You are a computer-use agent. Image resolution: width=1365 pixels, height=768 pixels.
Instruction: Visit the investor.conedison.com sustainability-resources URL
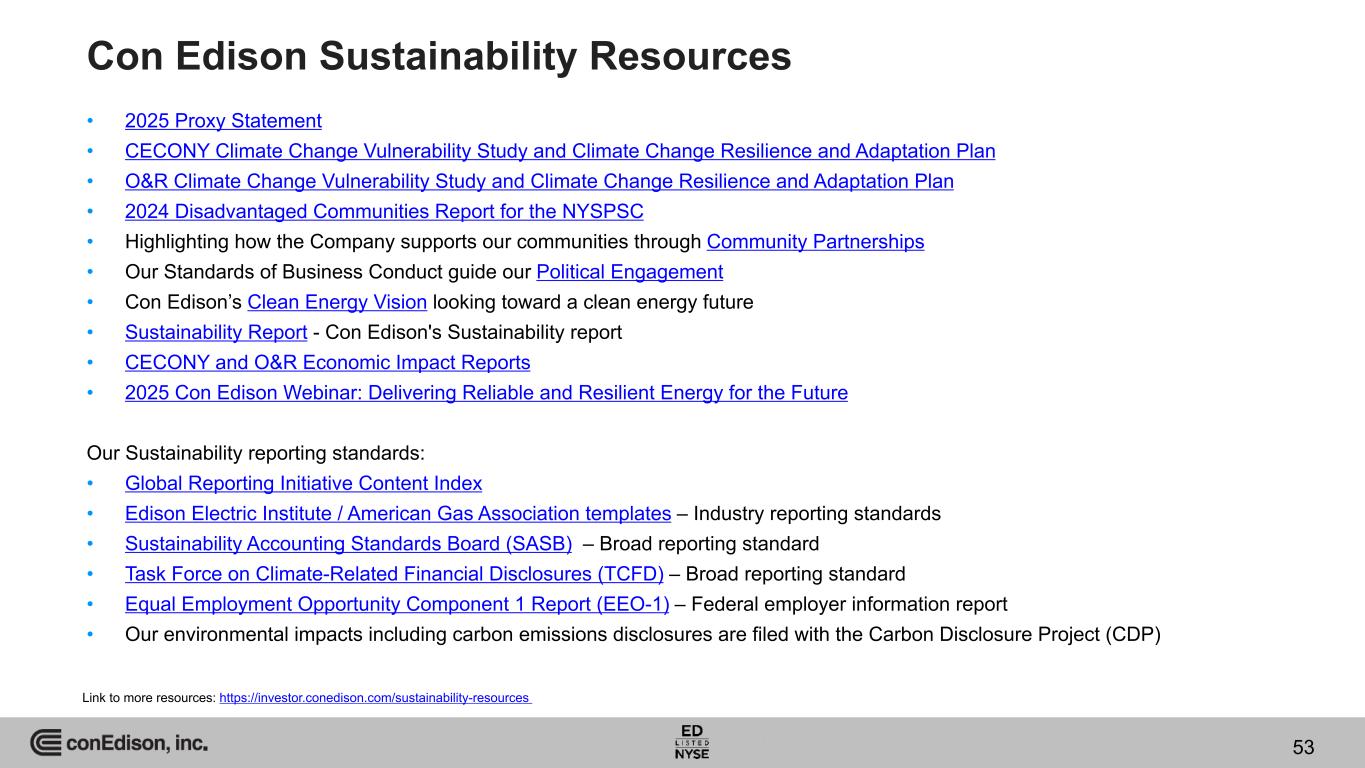pyautogui.click(x=374, y=698)
